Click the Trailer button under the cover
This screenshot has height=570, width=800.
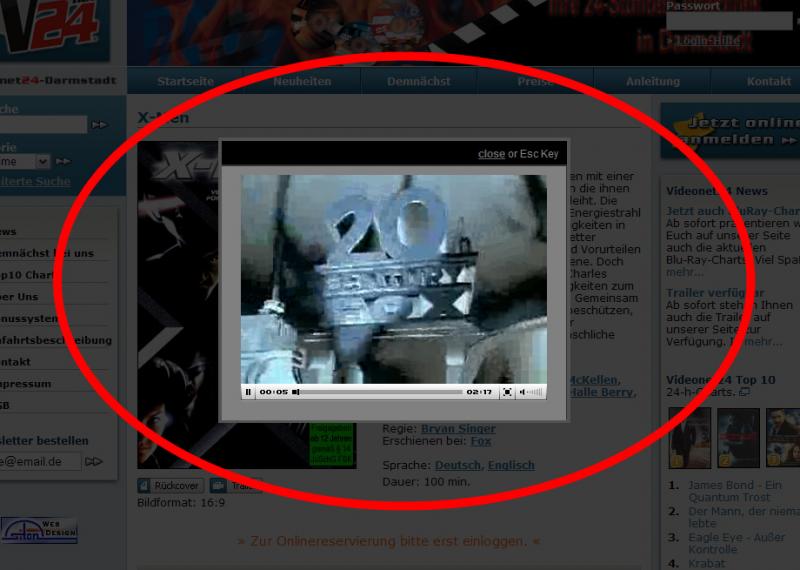point(236,486)
